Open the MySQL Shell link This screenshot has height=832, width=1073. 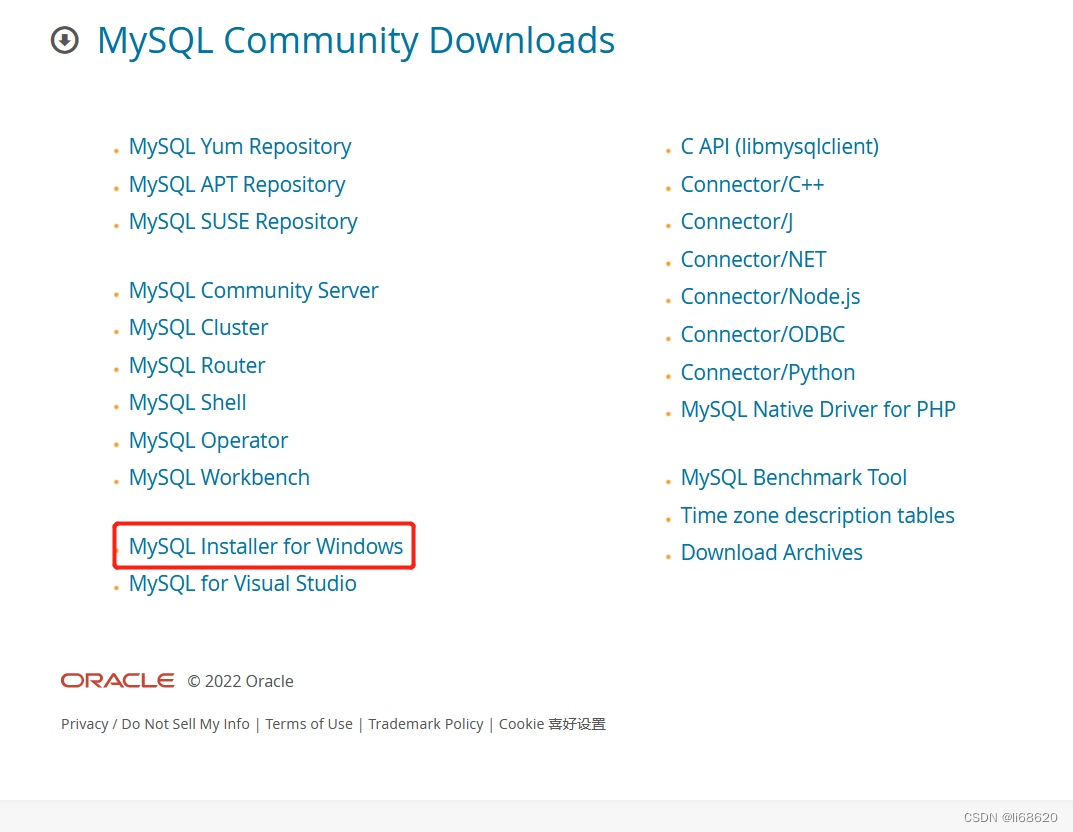[188, 402]
